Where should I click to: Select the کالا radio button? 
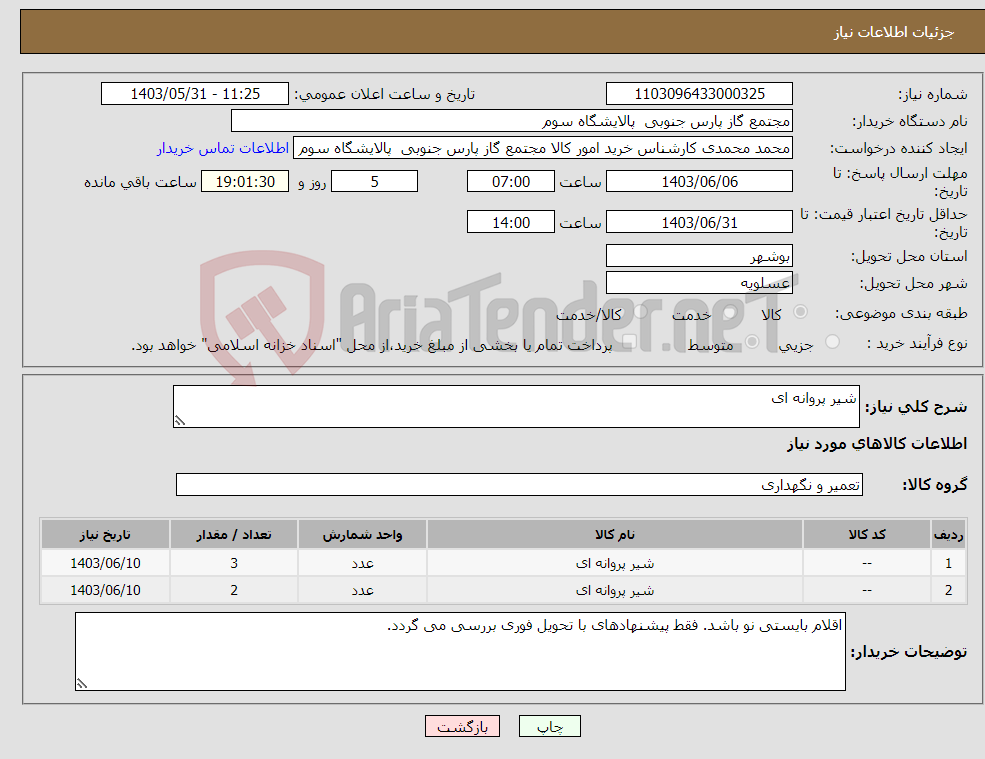801,312
